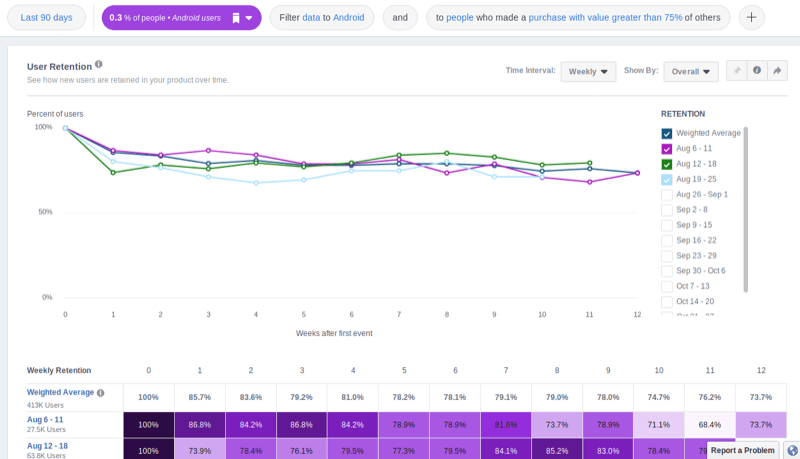Open the chart info icon
This screenshot has width=800, height=459.
click(757, 71)
